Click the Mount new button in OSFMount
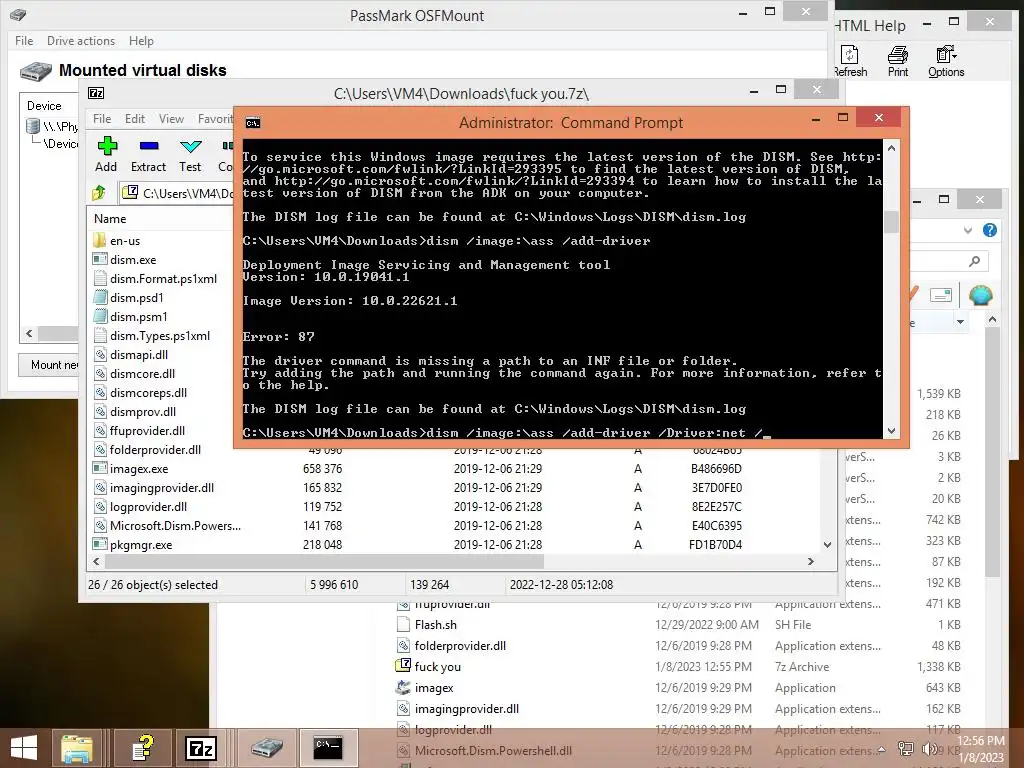Screen dimensions: 1024x768 48,364
